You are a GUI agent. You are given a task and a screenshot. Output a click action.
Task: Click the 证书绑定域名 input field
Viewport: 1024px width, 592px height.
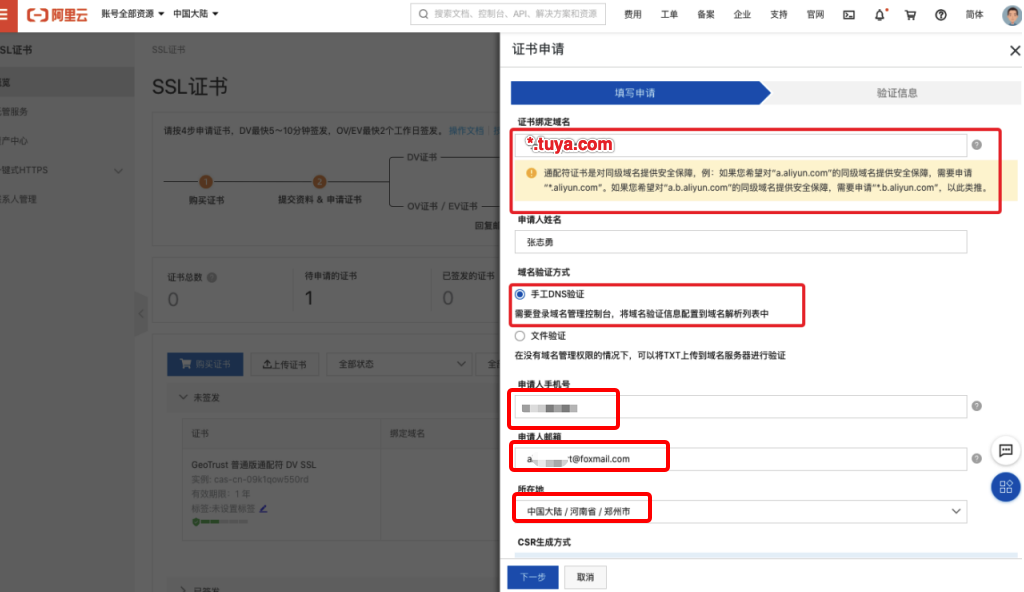coord(741,144)
